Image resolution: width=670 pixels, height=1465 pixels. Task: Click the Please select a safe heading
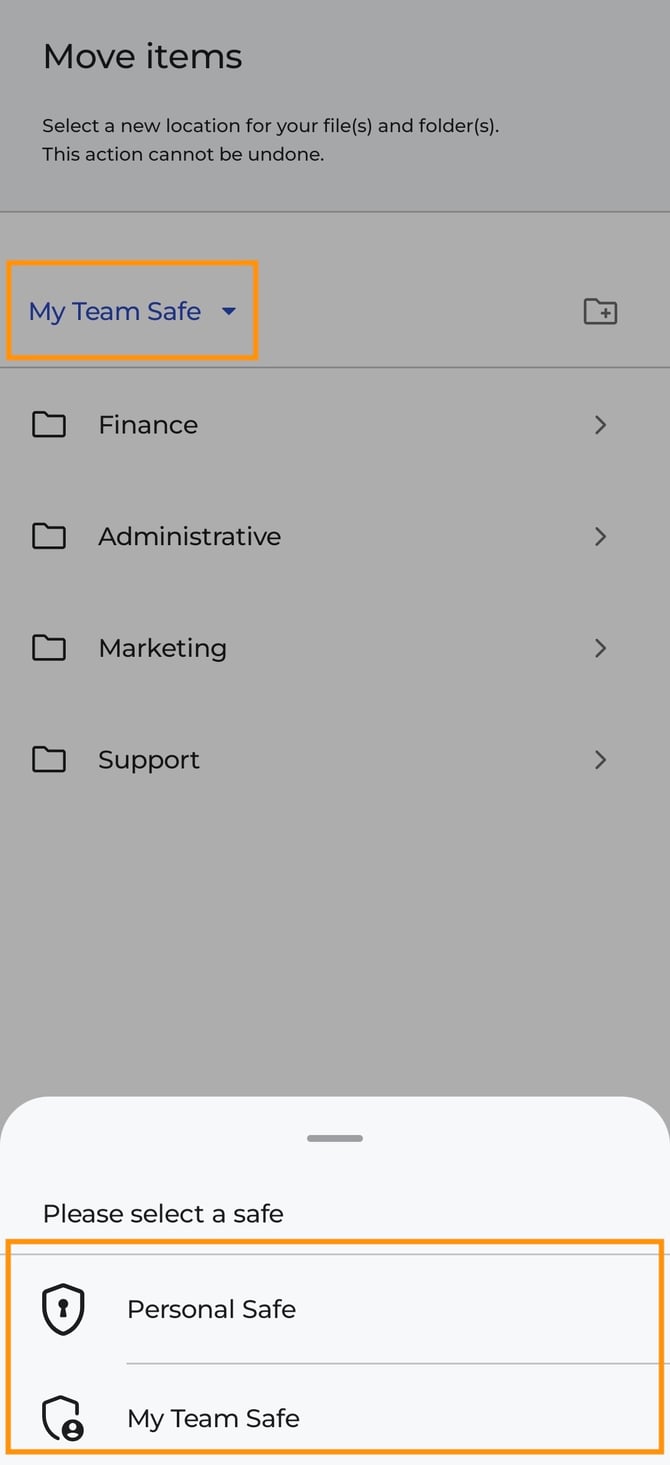[163, 1213]
